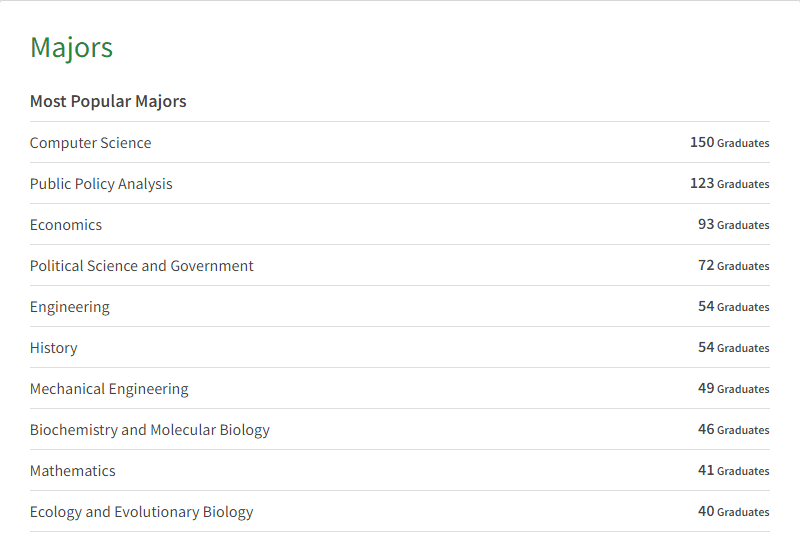Click the 46 Graduates count
Screen dimensions: 800x534
[x=734, y=430]
